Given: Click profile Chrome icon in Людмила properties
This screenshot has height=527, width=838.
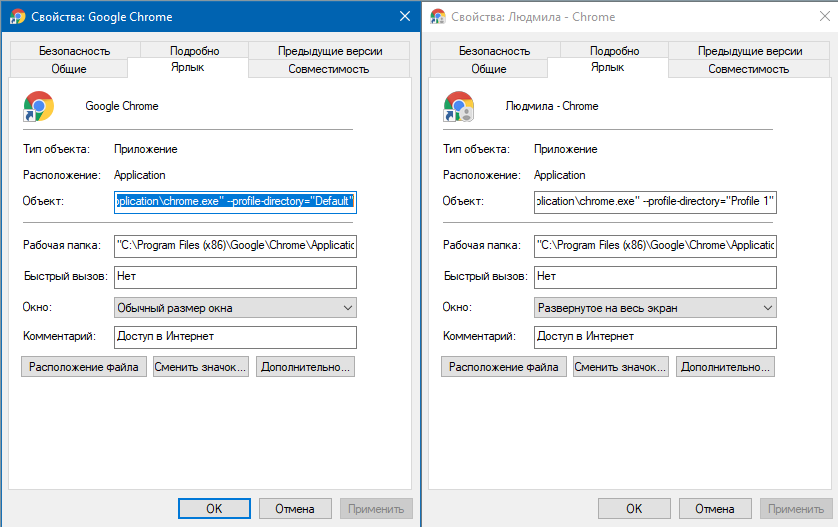Looking at the screenshot, I should (x=459, y=106).
